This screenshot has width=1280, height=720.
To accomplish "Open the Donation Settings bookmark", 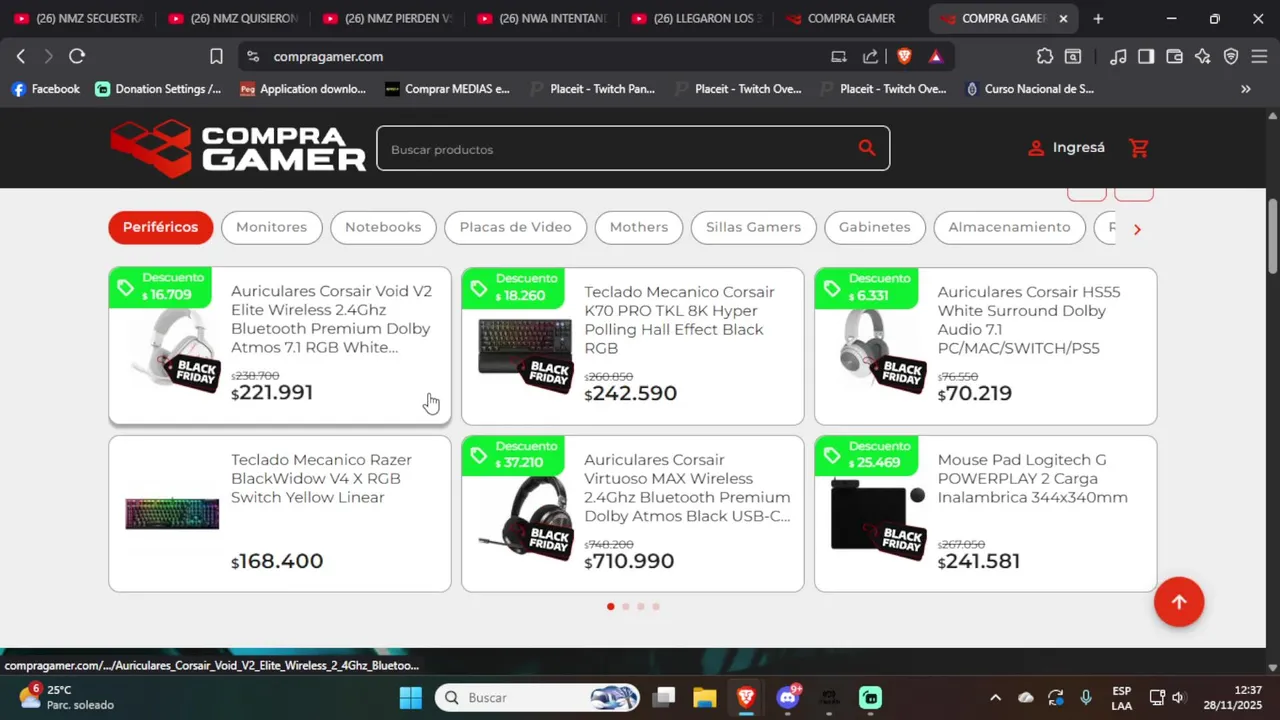I will pos(158,89).
